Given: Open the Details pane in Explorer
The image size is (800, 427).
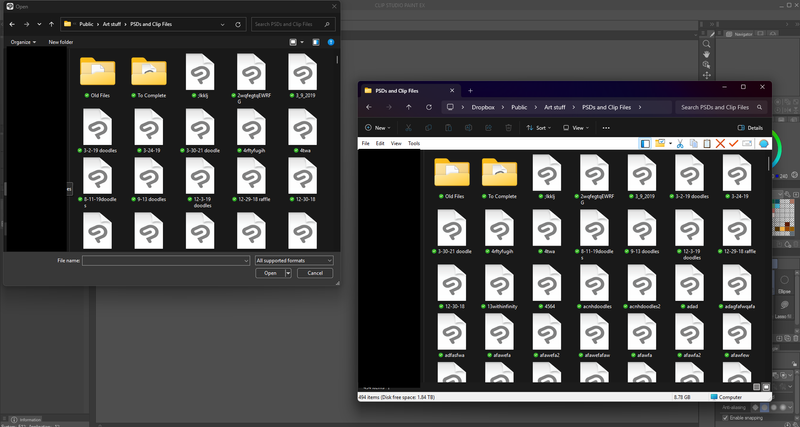Looking at the screenshot, I should (750, 128).
